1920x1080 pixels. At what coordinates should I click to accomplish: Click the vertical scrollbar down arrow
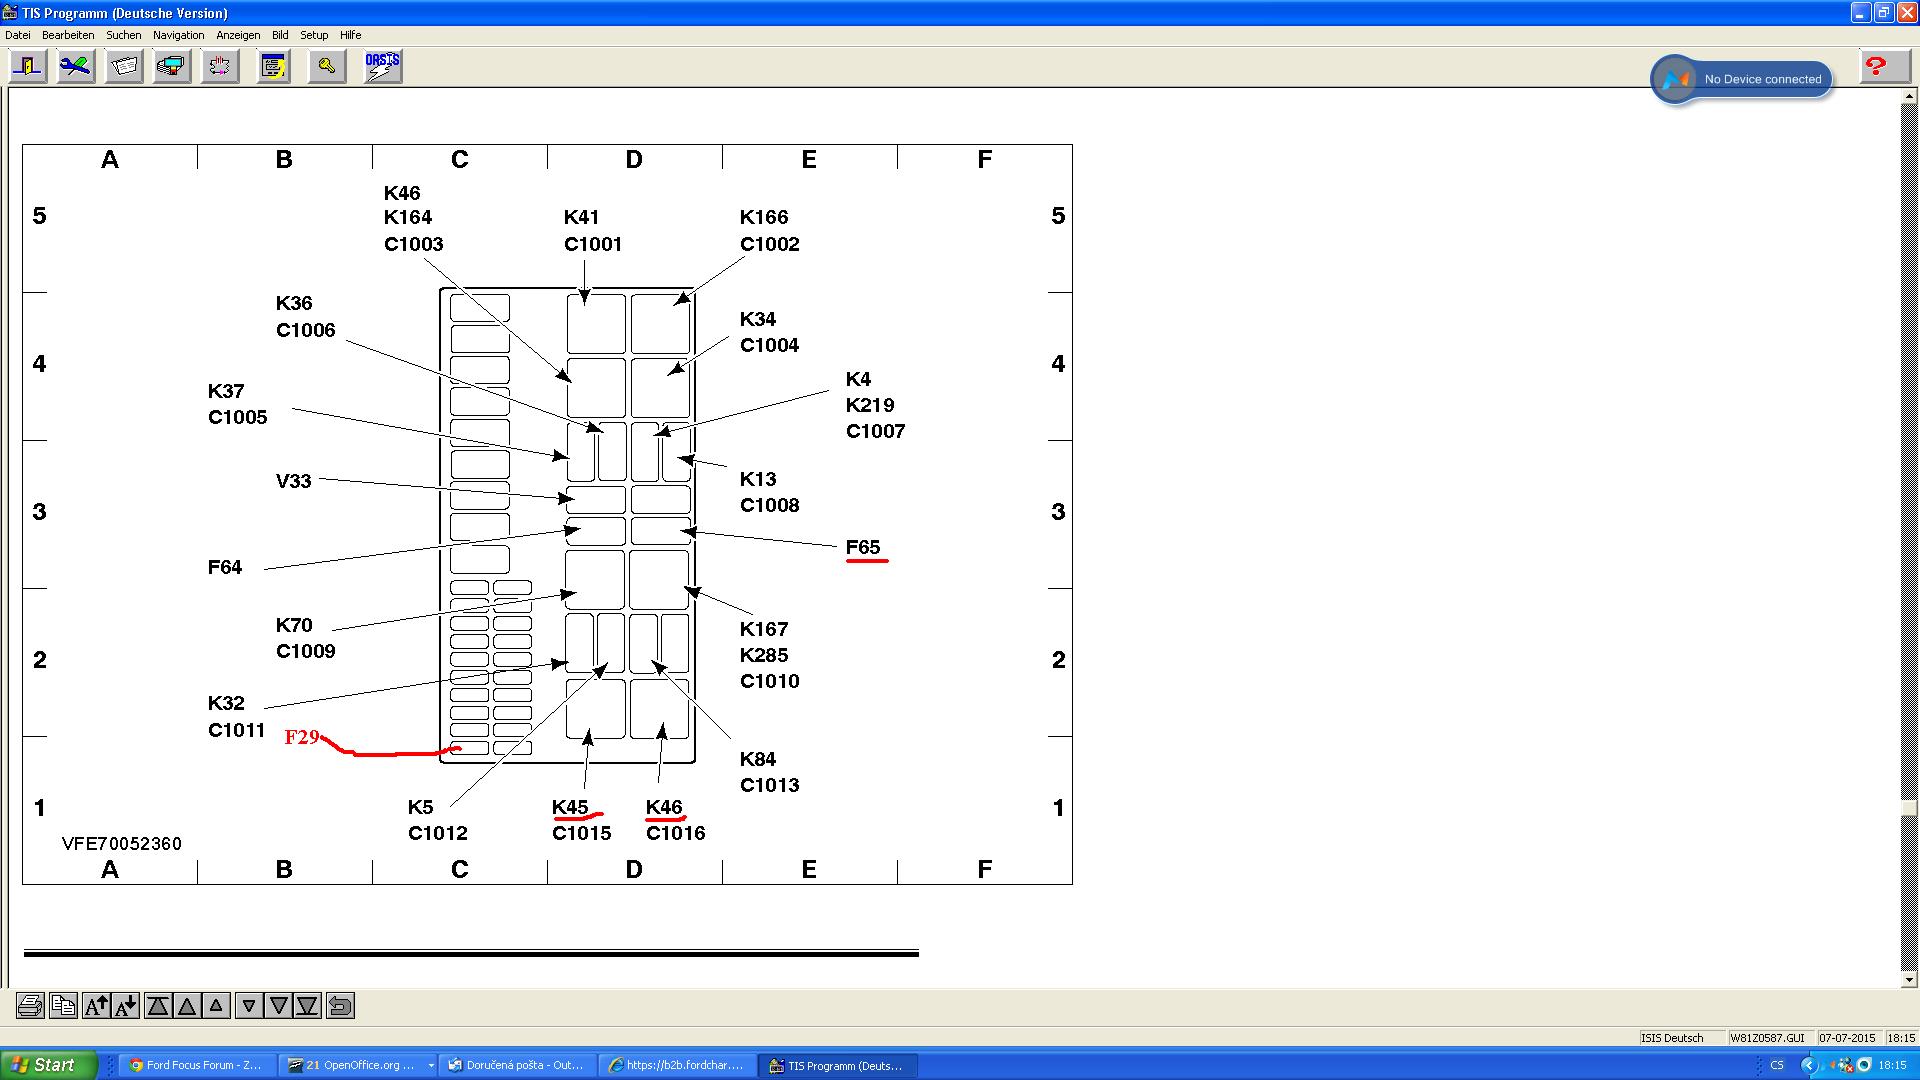pos(1909,980)
